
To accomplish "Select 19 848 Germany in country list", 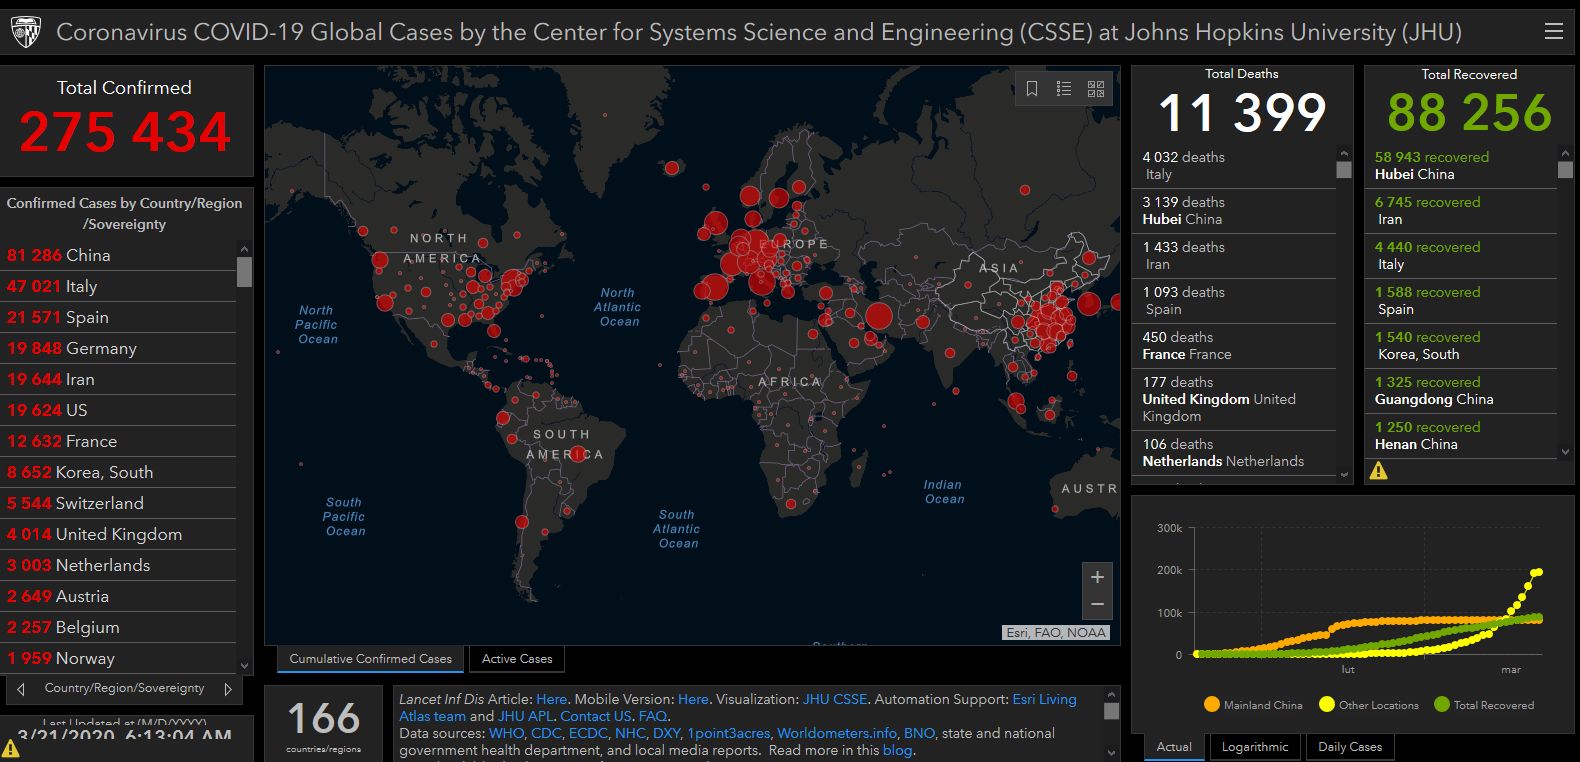I will tap(118, 348).
